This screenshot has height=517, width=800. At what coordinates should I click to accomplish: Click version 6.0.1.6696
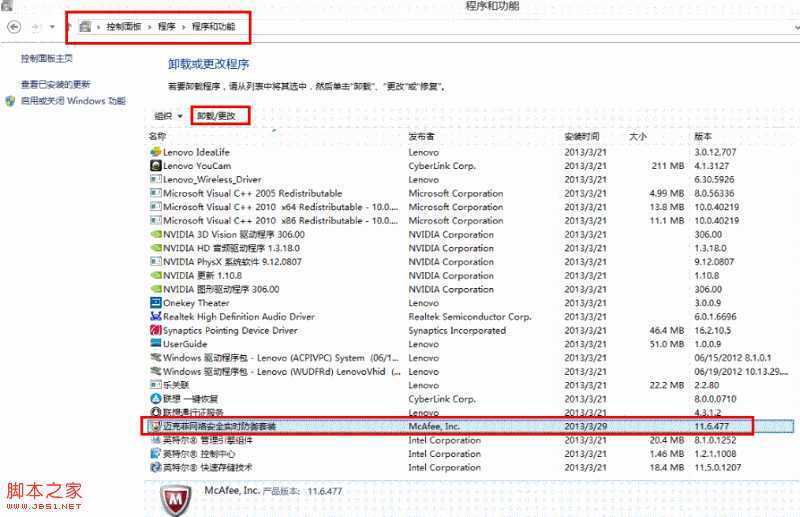[x=715, y=316]
